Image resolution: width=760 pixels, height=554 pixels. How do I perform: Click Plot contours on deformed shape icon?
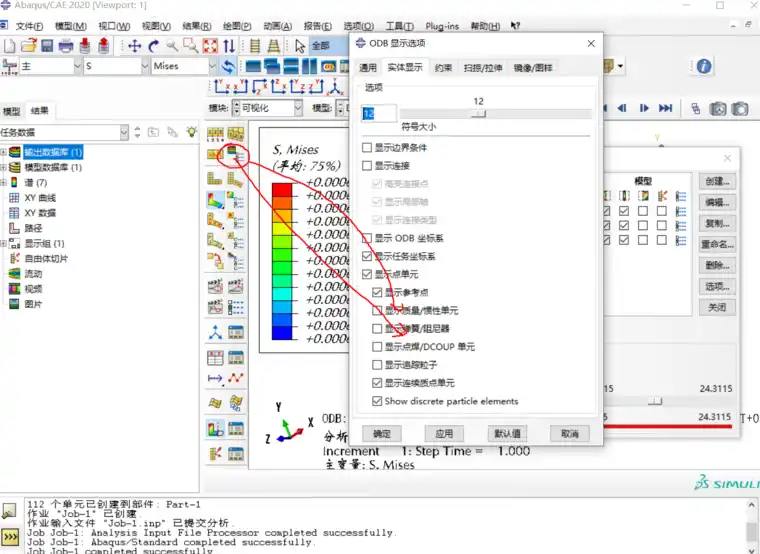pos(215,200)
